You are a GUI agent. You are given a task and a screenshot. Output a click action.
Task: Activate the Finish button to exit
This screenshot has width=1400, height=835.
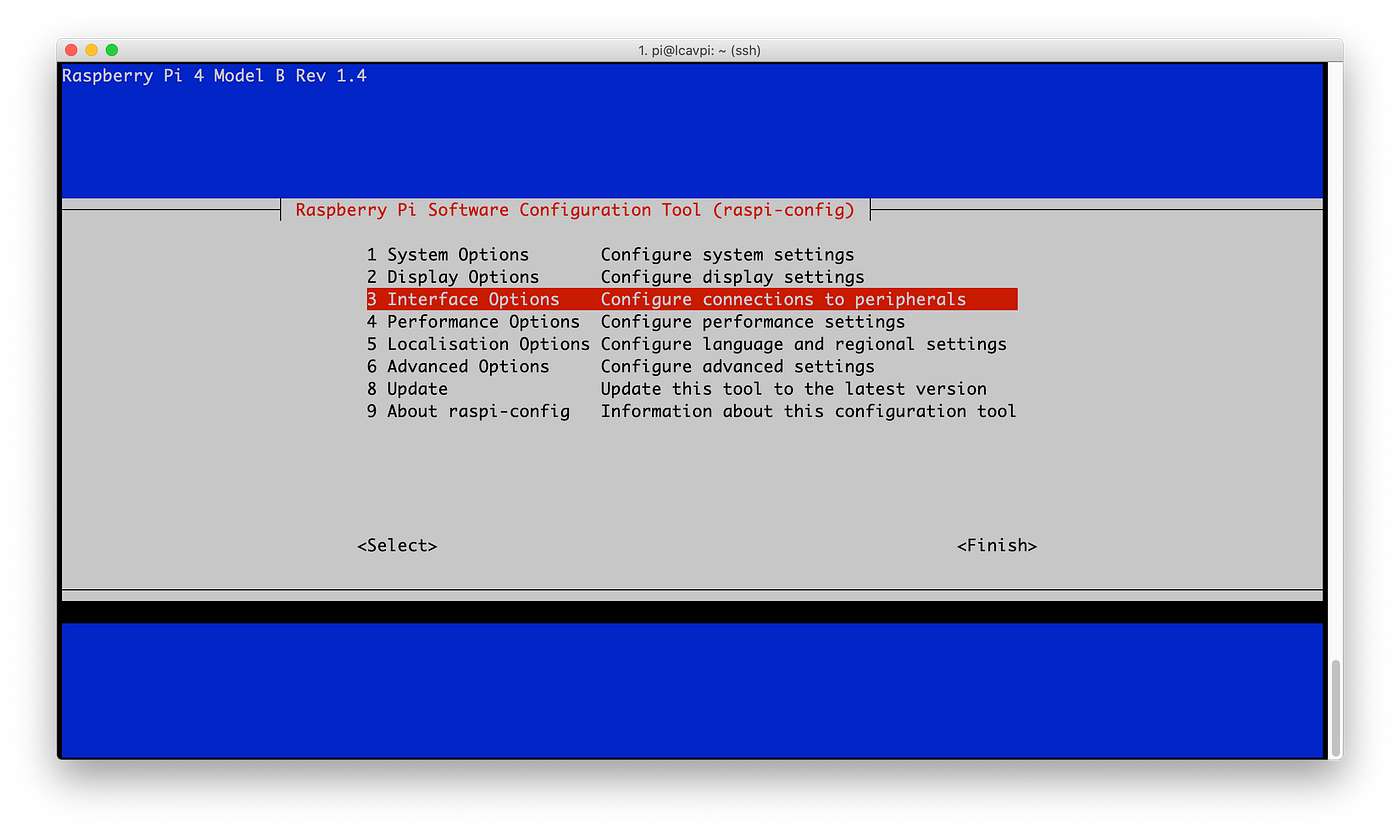pyautogui.click(x=997, y=545)
